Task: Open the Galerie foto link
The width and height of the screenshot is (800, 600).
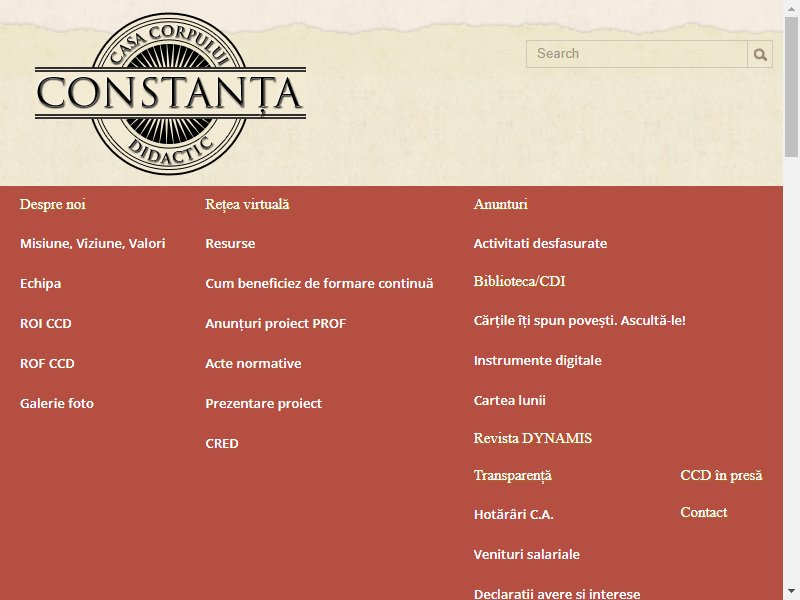Action: (x=57, y=404)
